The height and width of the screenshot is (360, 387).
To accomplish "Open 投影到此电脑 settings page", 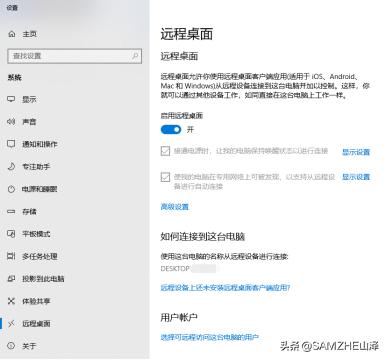I will (x=43, y=278).
